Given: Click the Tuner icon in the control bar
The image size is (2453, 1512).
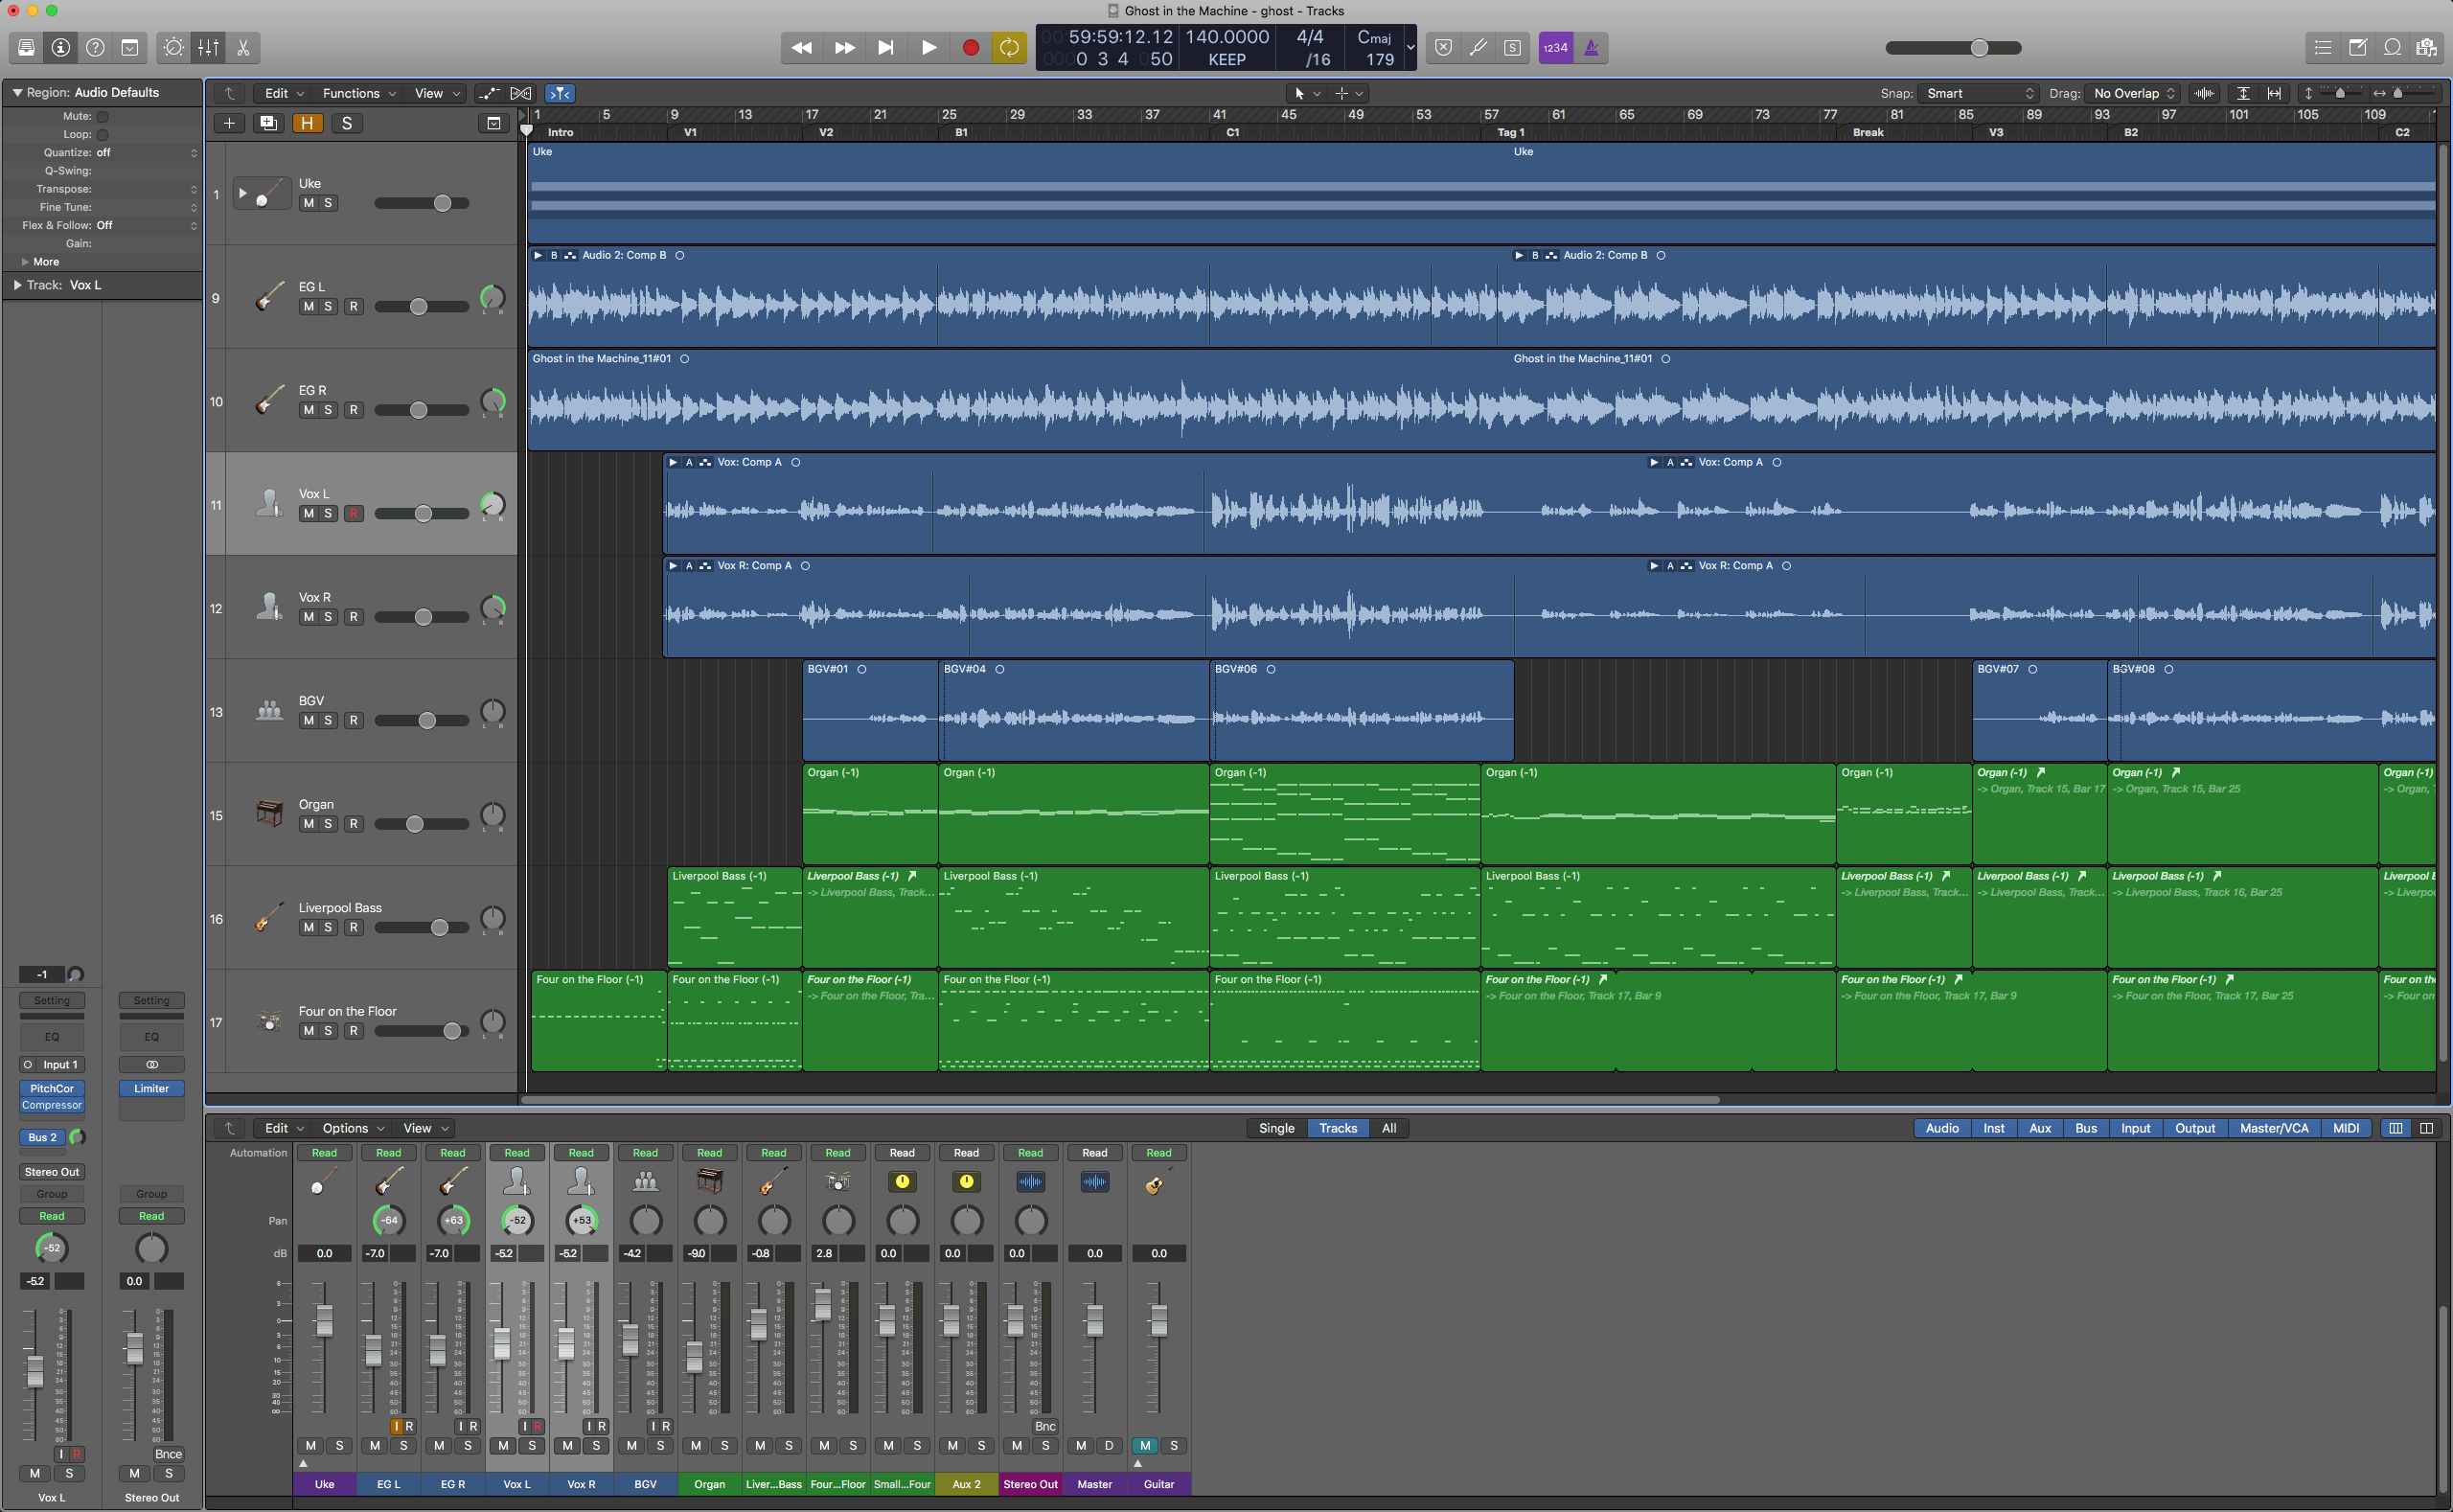Looking at the screenshot, I should pos(1478,47).
